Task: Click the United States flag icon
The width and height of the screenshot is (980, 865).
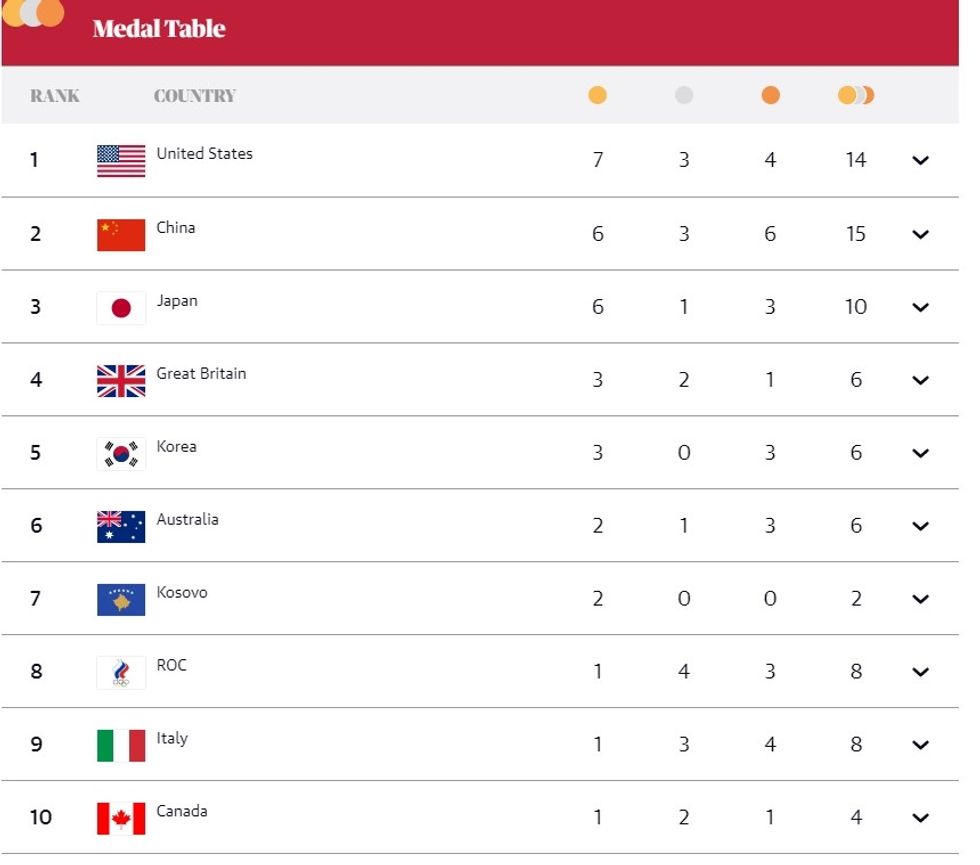Action: [121, 161]
